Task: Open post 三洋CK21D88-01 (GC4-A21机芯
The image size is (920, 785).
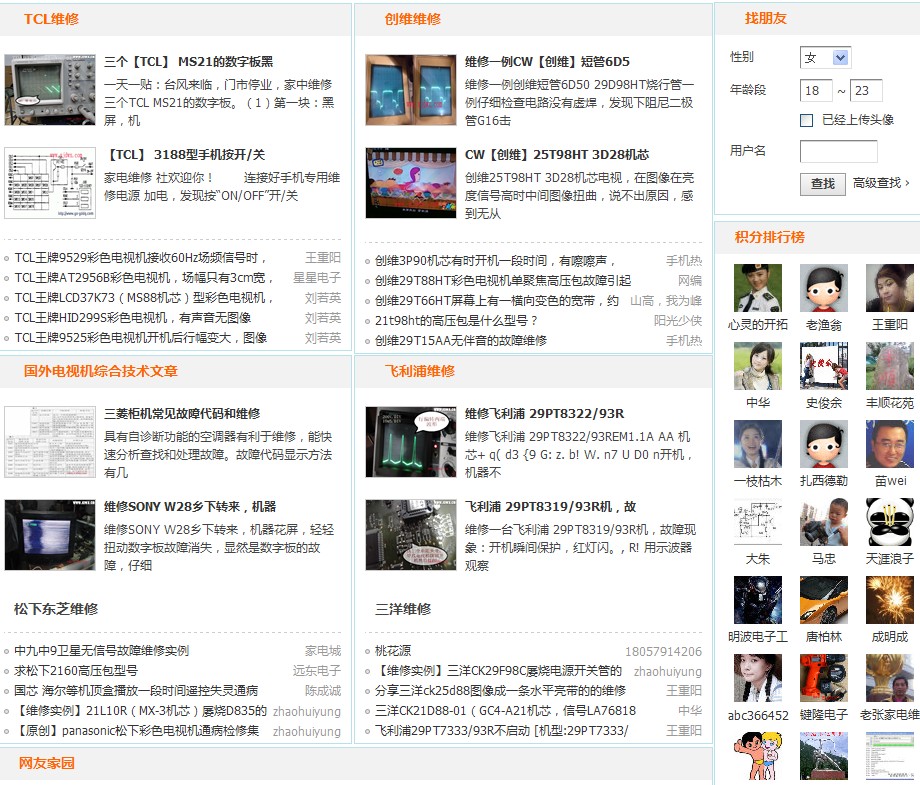Action: pos(505,710)
